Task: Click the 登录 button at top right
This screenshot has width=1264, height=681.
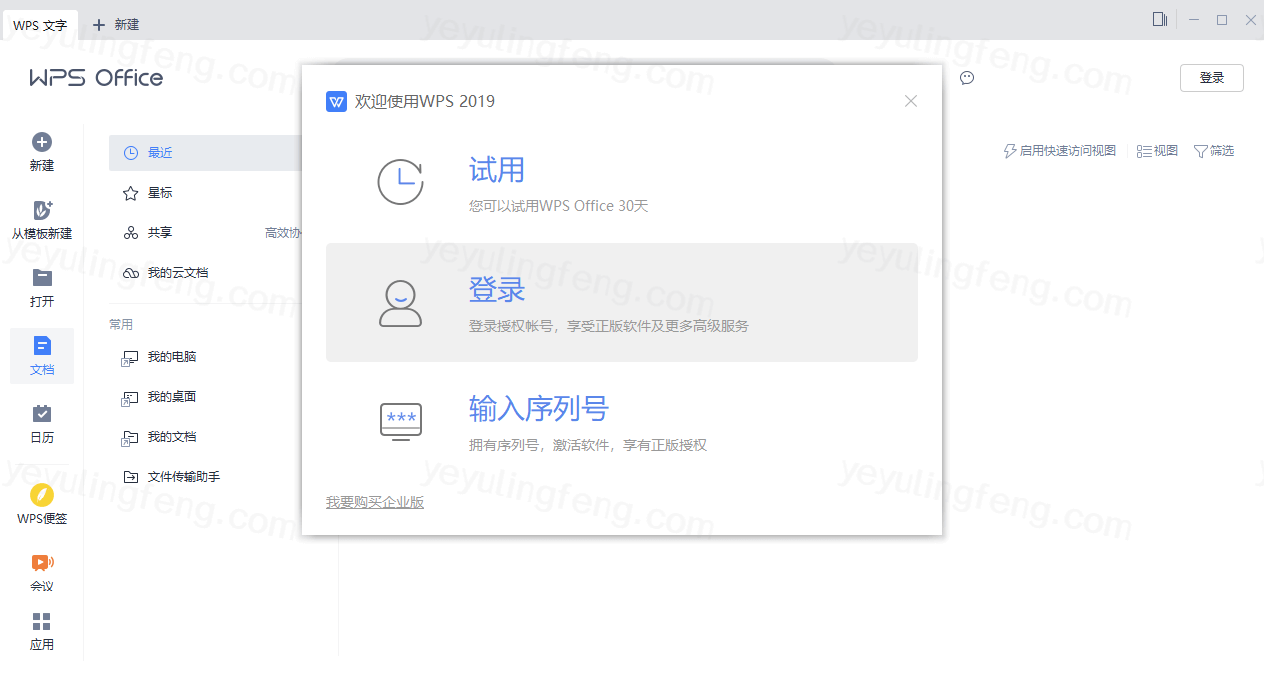Action: [x=1212, y=78]
